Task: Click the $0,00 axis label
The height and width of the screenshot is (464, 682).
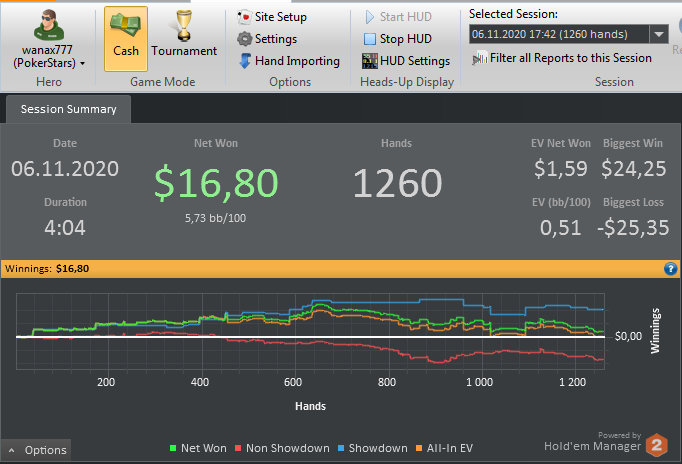Action: [628, 336]
